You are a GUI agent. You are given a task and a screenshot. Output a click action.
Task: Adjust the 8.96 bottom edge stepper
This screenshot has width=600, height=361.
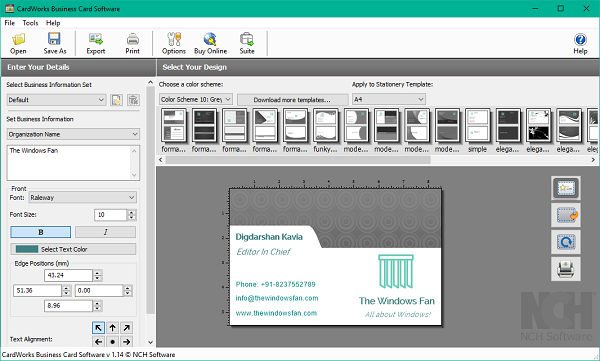(98, 306)
